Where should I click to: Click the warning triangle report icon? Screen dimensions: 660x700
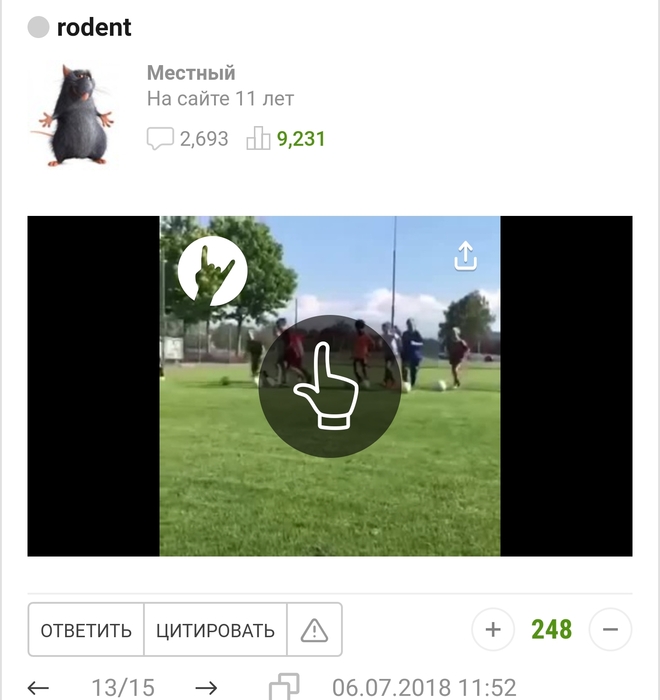pyautogui.click(x=314, y=630)
